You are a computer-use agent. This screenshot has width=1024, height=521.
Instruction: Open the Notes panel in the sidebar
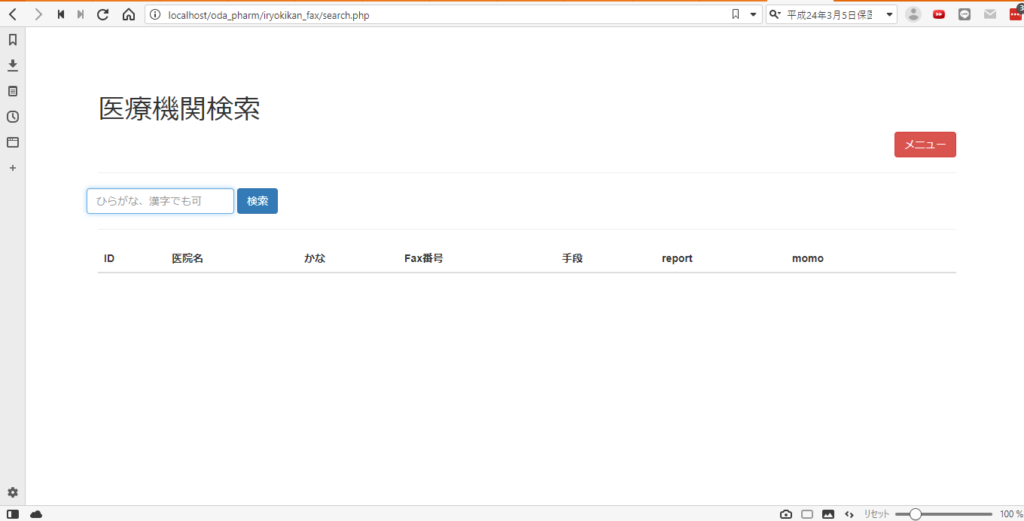(13, 91)
